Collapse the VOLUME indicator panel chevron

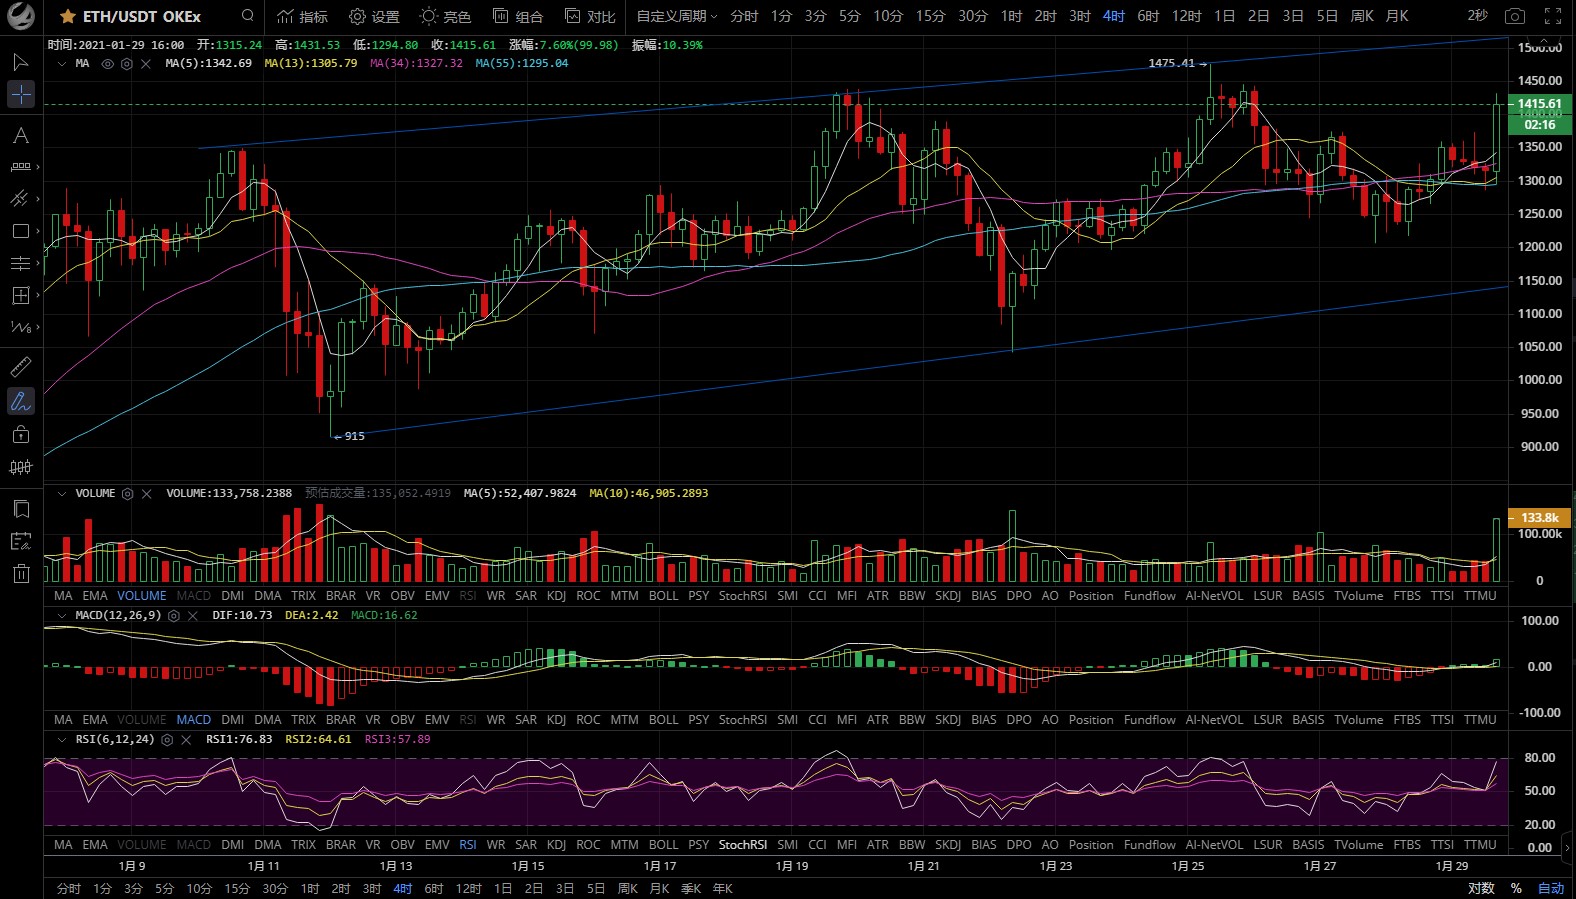[62, 494]
